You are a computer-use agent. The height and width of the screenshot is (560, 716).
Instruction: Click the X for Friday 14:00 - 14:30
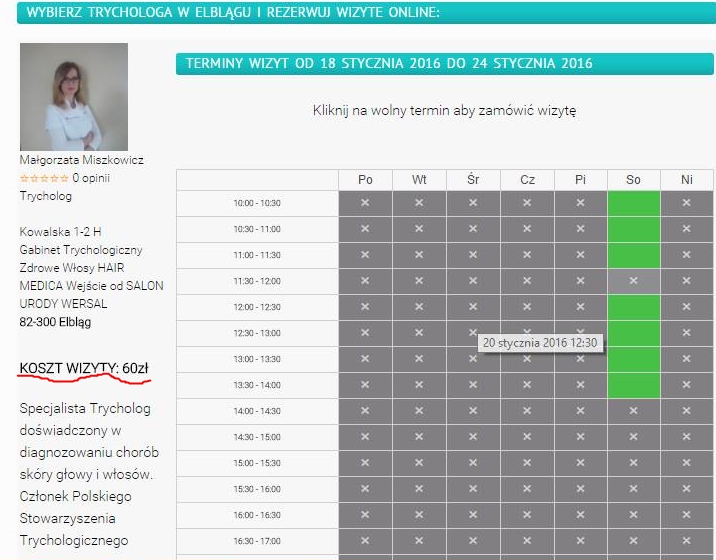click(x=580, y=411)
